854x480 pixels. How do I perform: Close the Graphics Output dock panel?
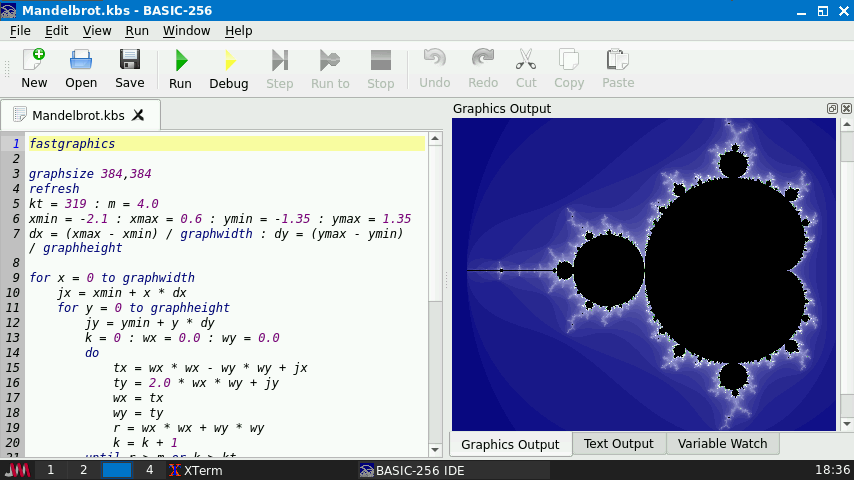coord(846,108)
